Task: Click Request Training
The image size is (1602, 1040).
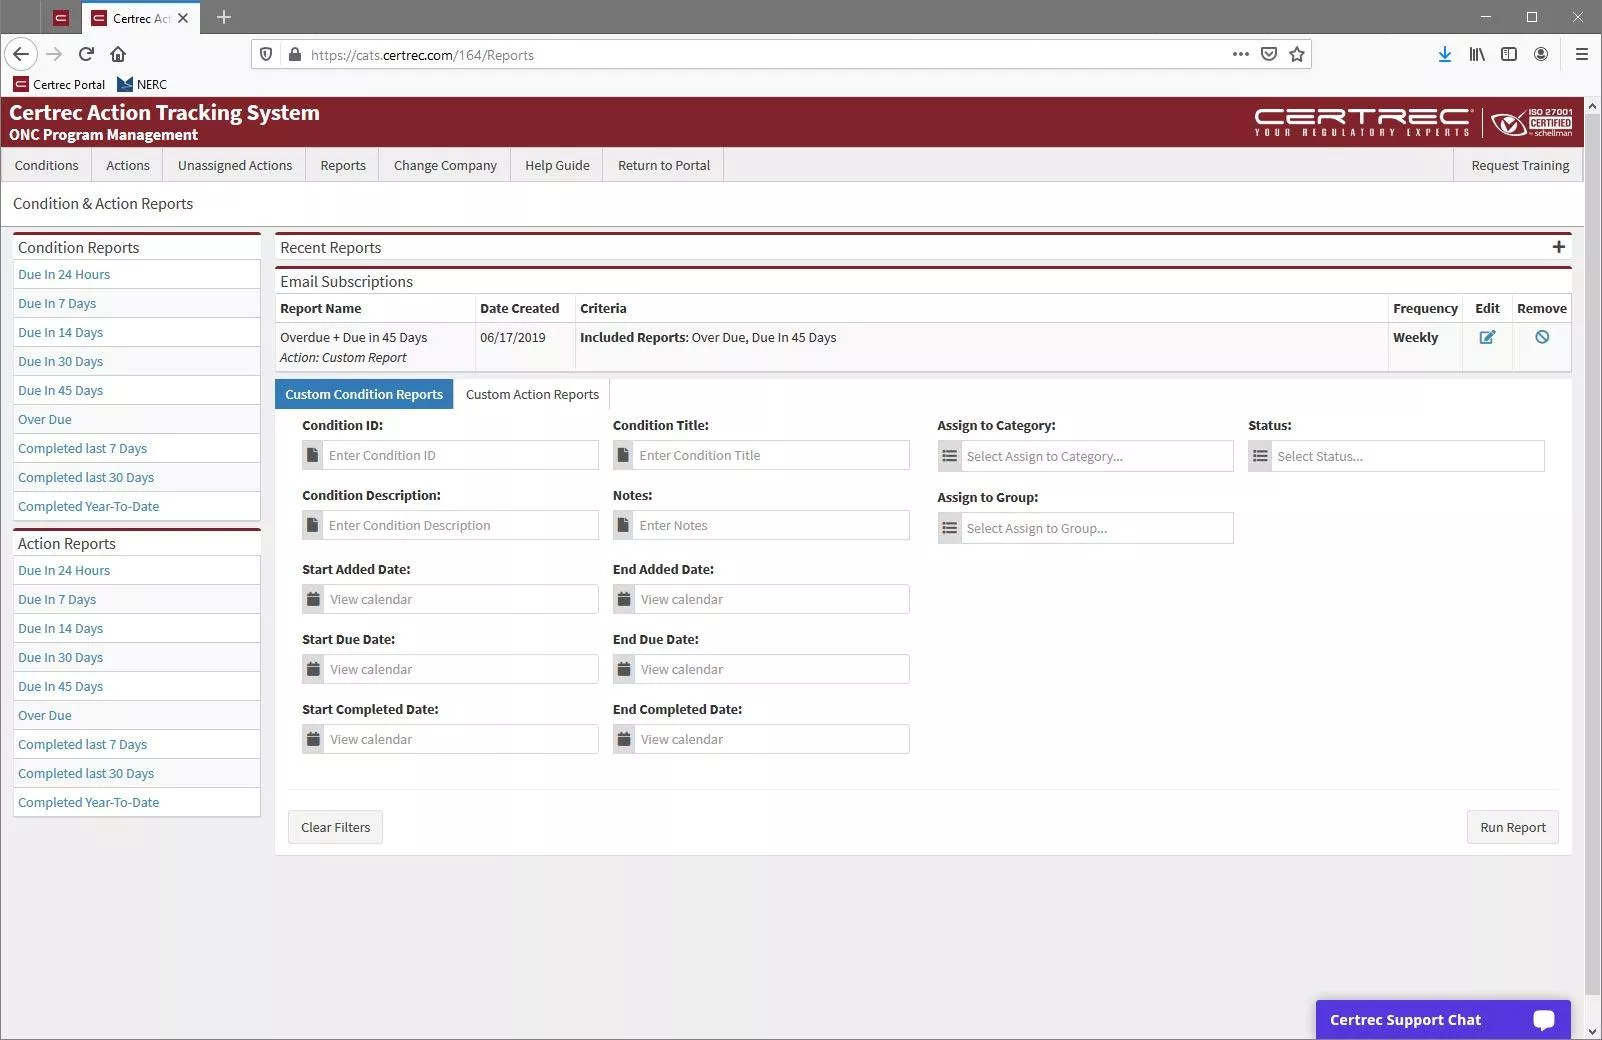Action: click(x=1520, y=165)
